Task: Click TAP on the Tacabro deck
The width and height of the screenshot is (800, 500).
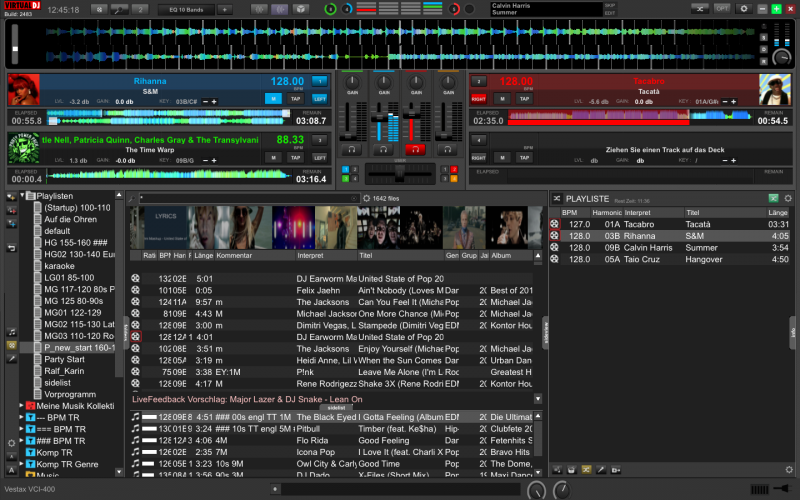Action: [524, 99]
